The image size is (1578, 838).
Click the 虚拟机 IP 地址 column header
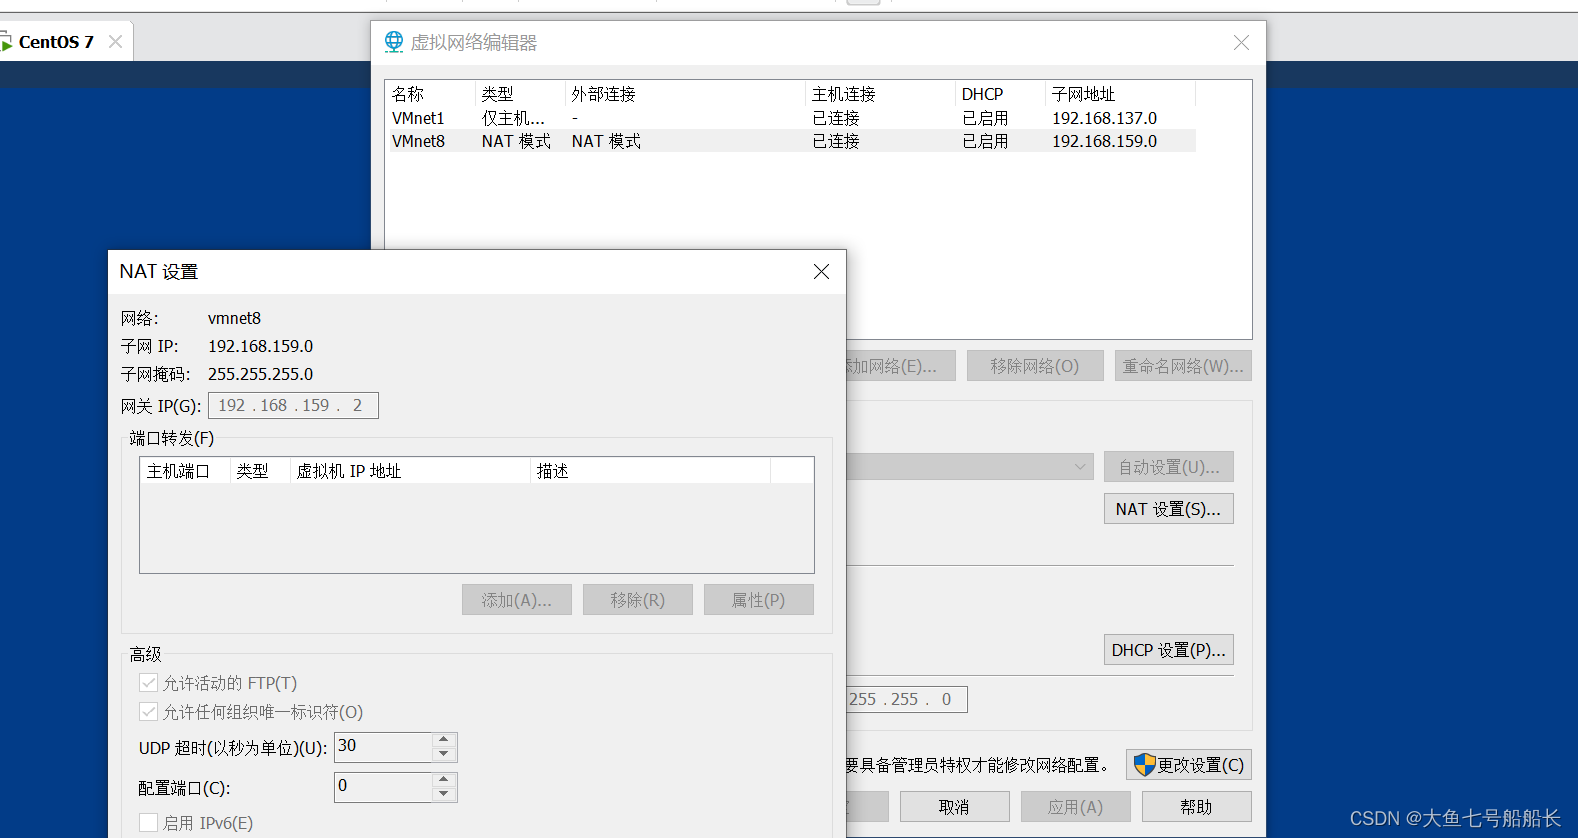410,471
